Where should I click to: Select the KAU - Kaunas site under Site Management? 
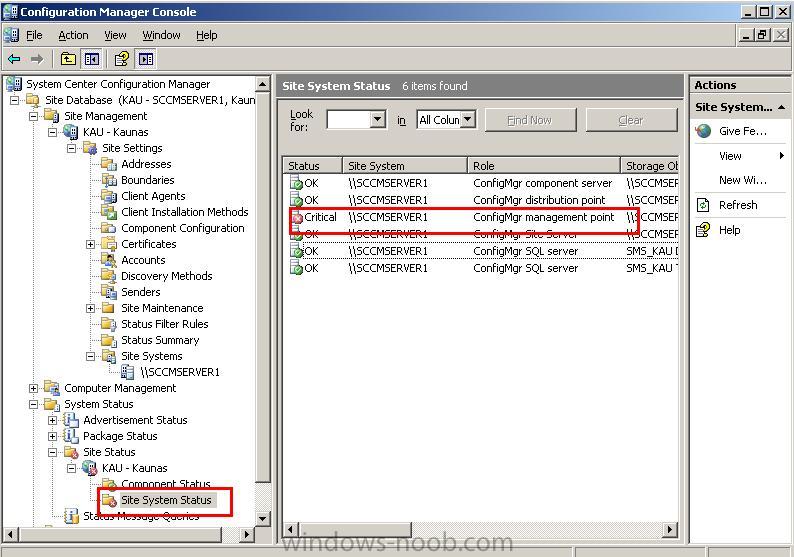click(115, 132)
